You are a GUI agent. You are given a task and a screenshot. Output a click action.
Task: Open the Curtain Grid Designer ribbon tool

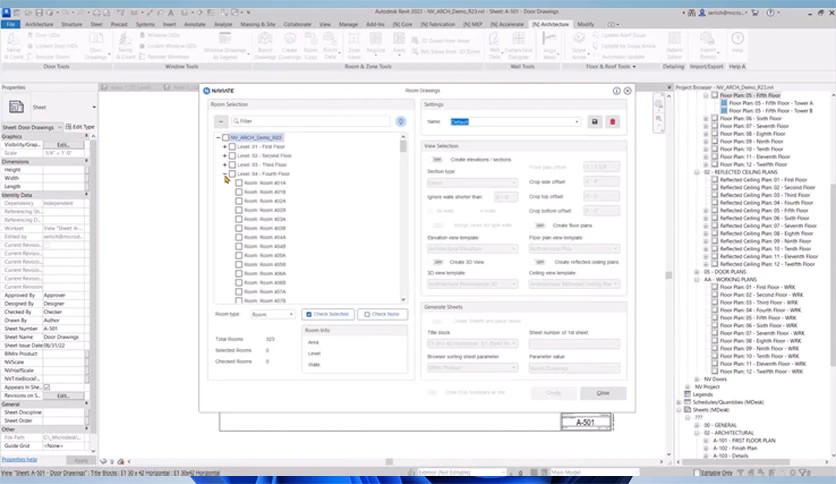518,44
